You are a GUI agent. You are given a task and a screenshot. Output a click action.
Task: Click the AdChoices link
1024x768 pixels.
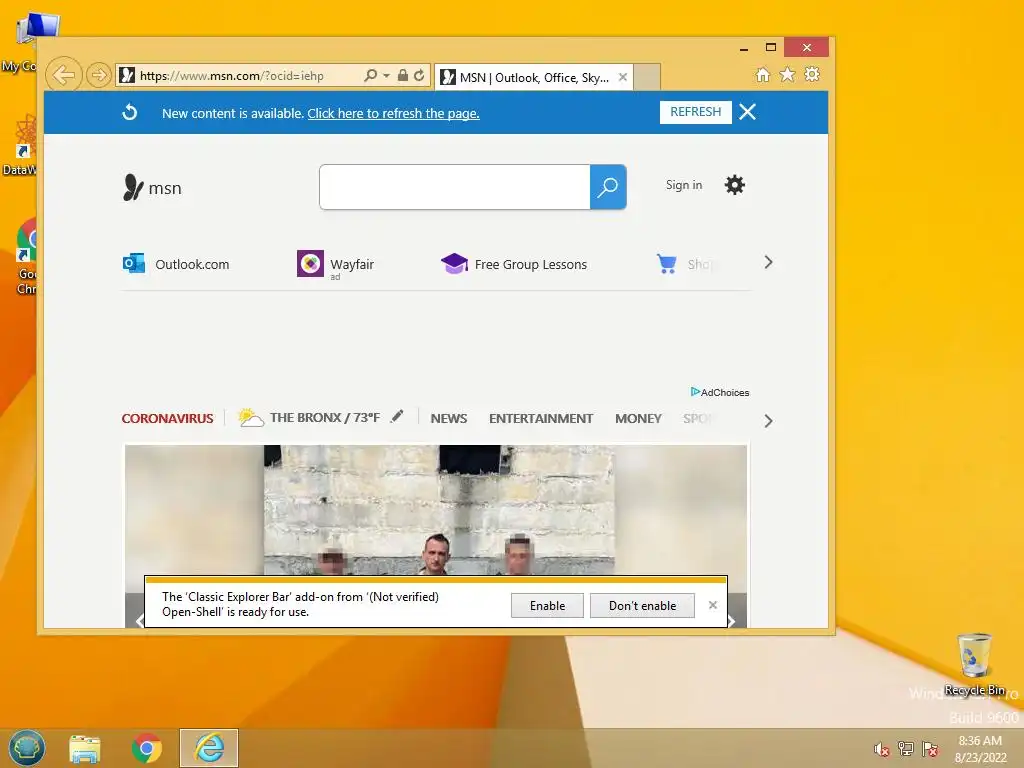(x=720, y=392)
